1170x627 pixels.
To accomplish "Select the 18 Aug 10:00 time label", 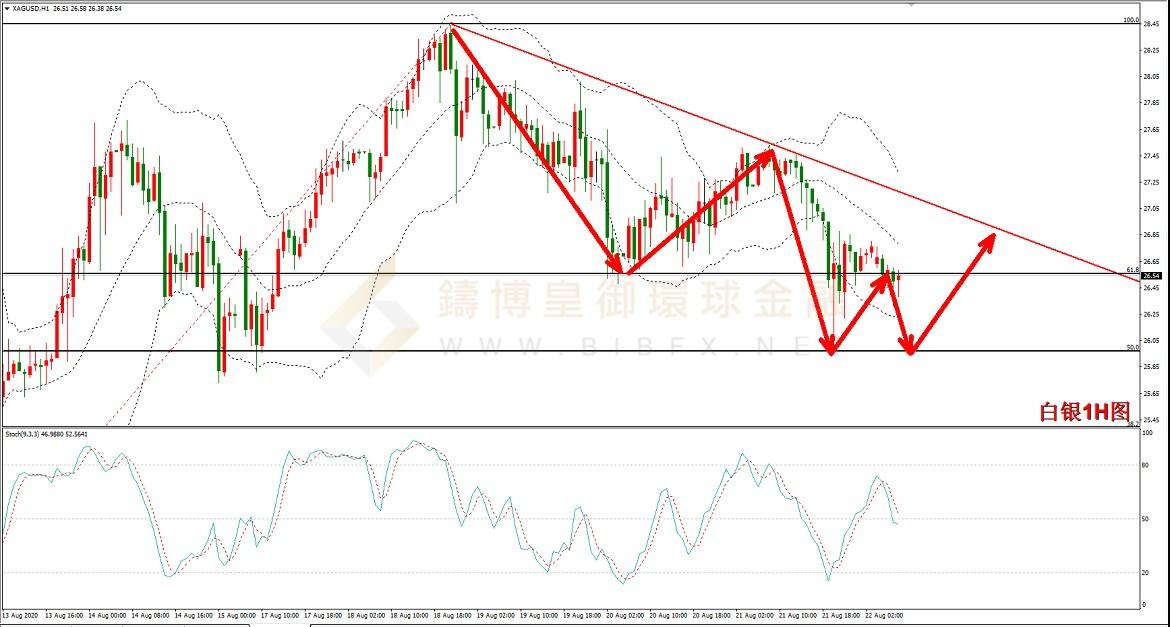I will point(409,616).
